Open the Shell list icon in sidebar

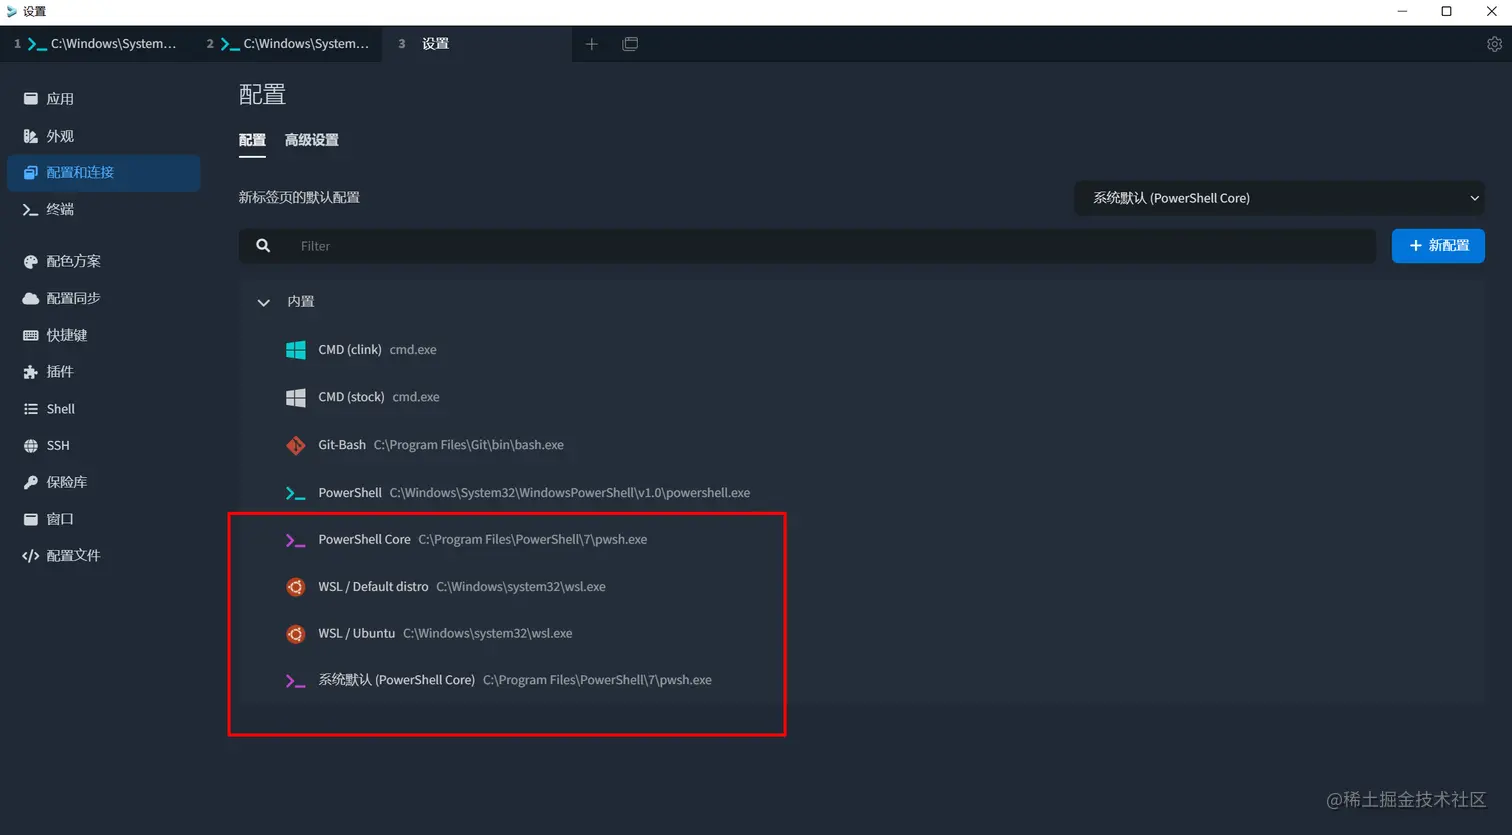point(31,409)
